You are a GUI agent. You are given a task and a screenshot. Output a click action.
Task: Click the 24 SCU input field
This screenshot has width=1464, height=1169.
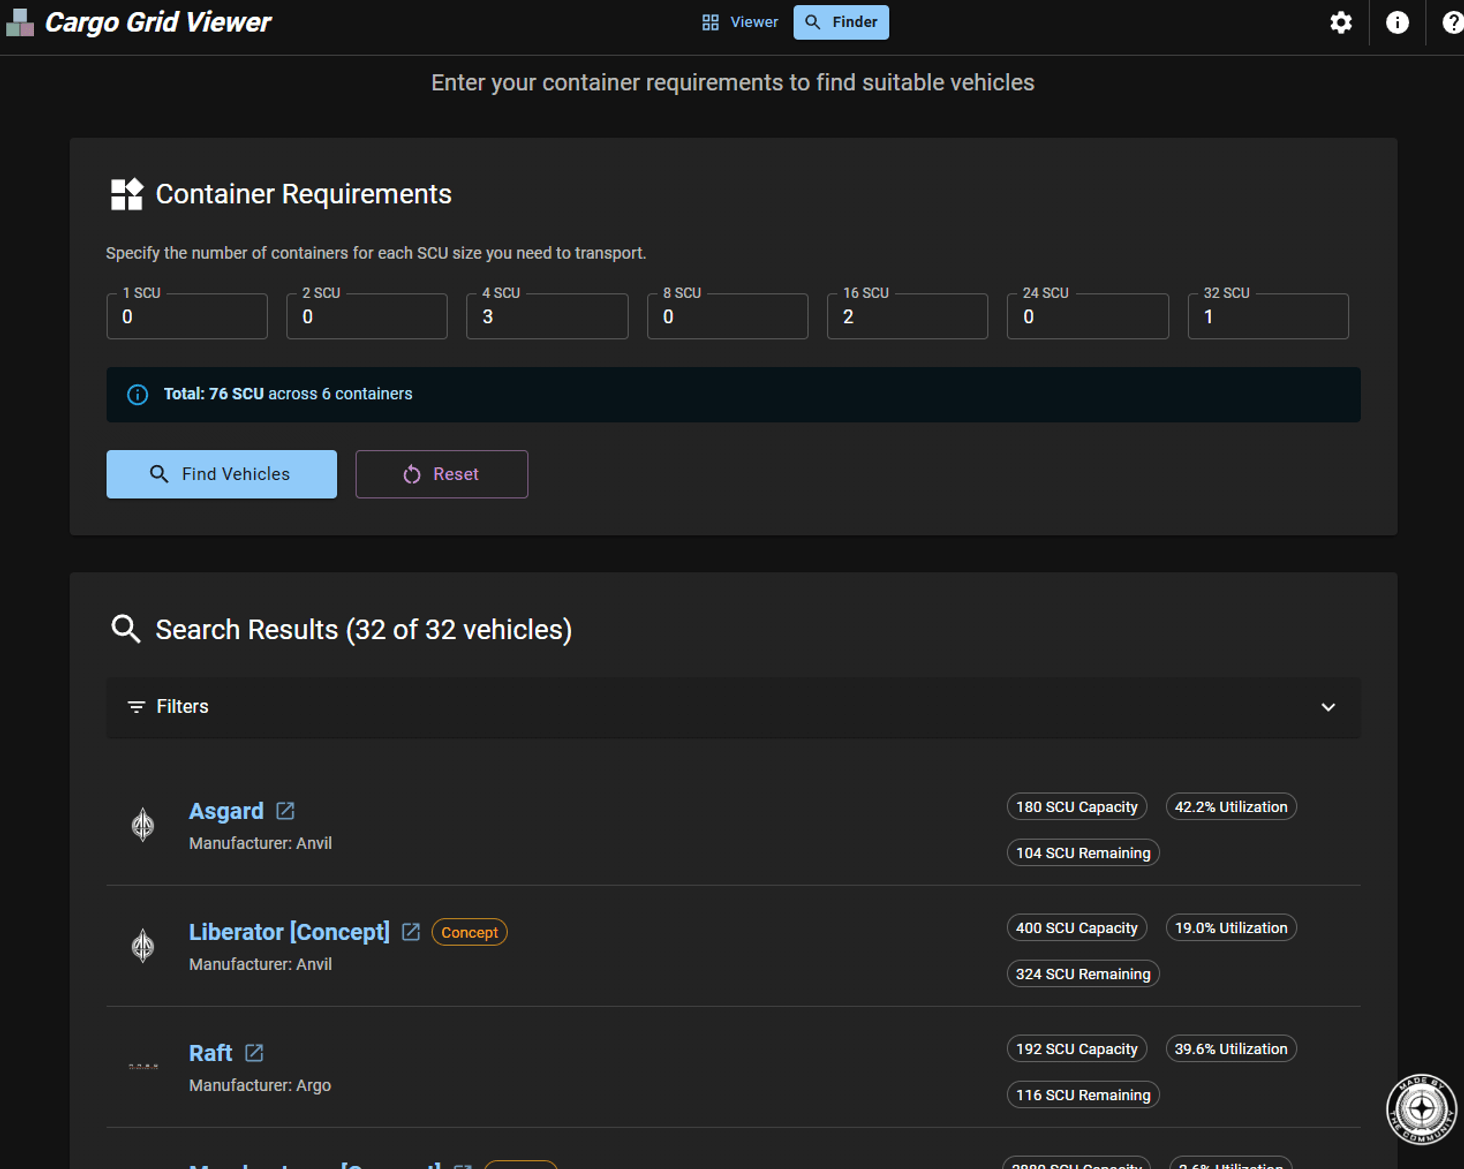point(1088,316)
